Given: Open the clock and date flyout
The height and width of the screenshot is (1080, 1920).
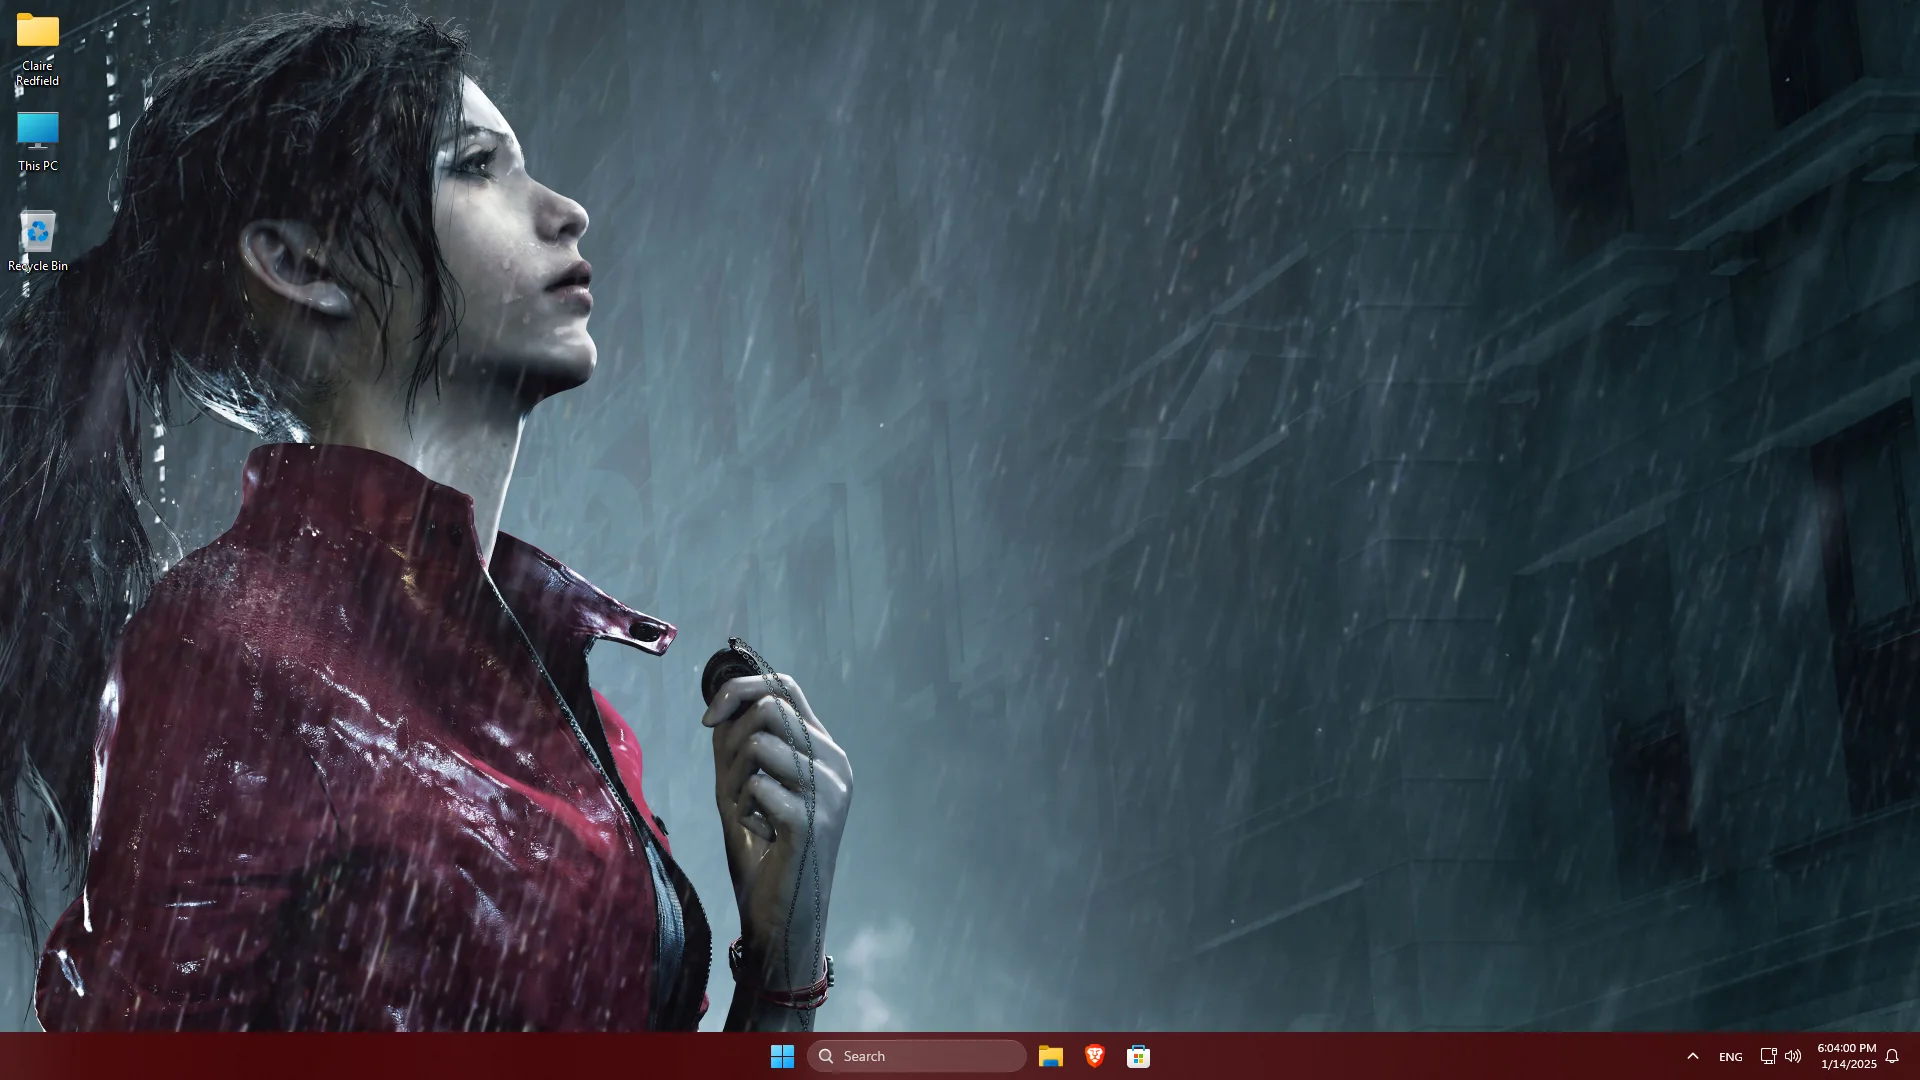Looking at the screenshot, I should coord(1846,1056).
